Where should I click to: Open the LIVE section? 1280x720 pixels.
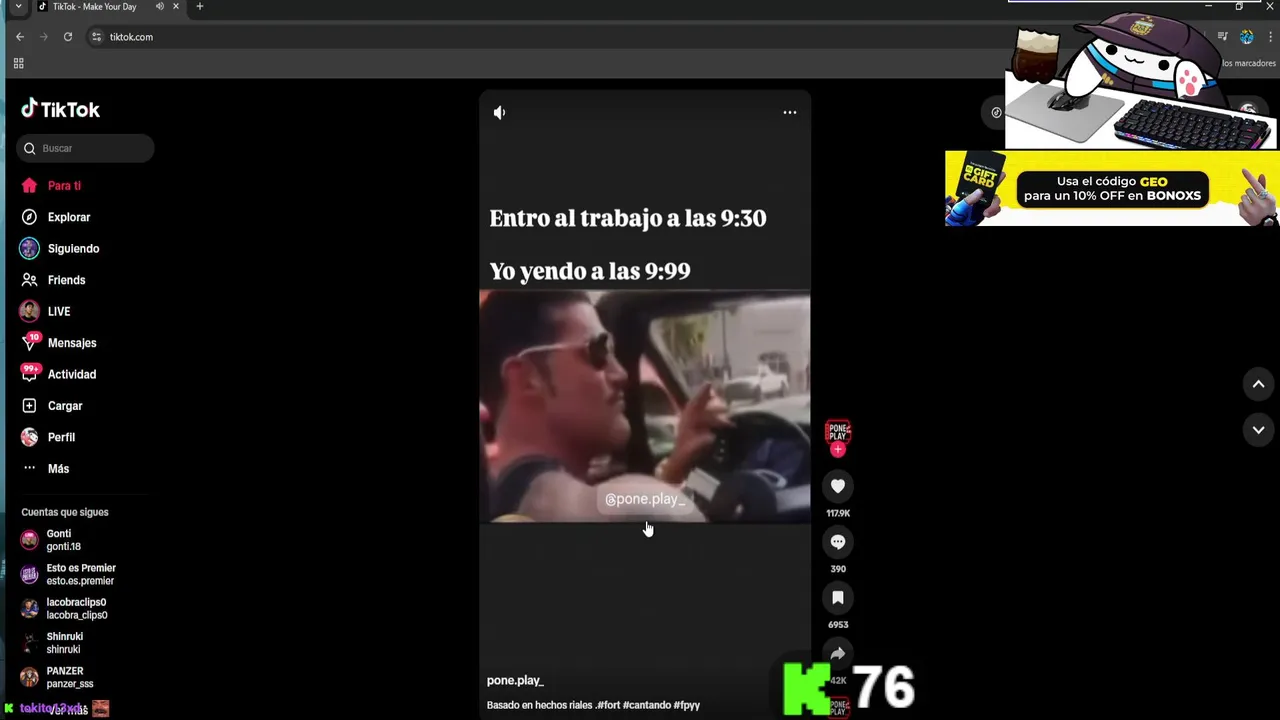click(59, 312)
